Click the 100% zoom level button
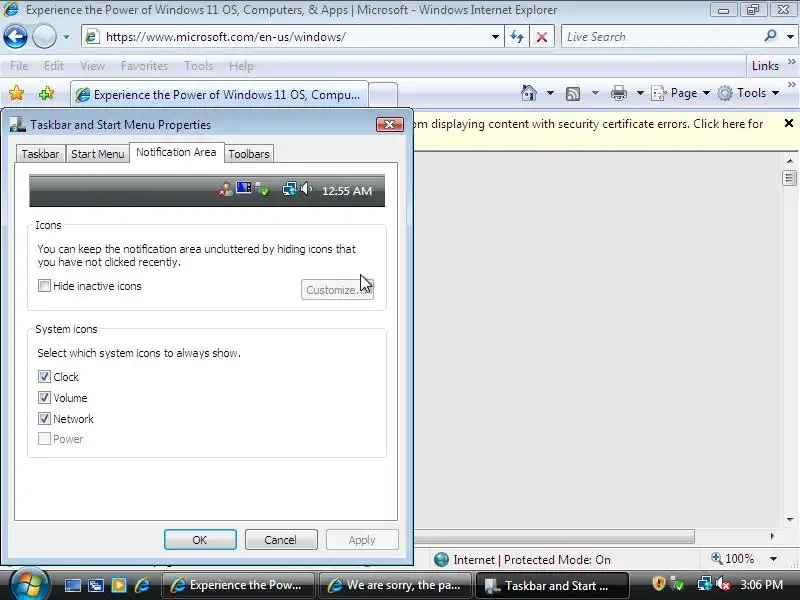This screenshot has height=600, width=800. point(733,559)
